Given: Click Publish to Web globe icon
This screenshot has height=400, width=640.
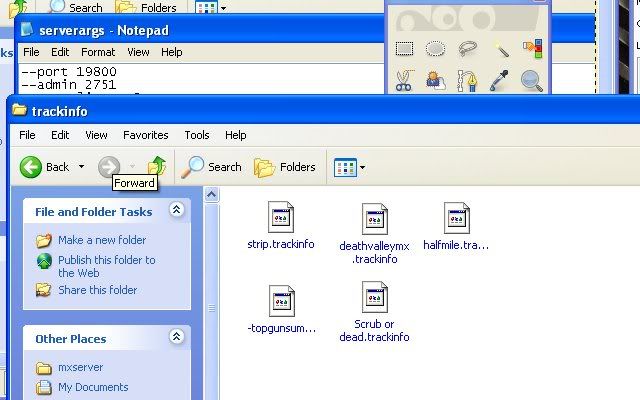Looking at the screenshot, I should pyautogui.click(x=44, y=261).
